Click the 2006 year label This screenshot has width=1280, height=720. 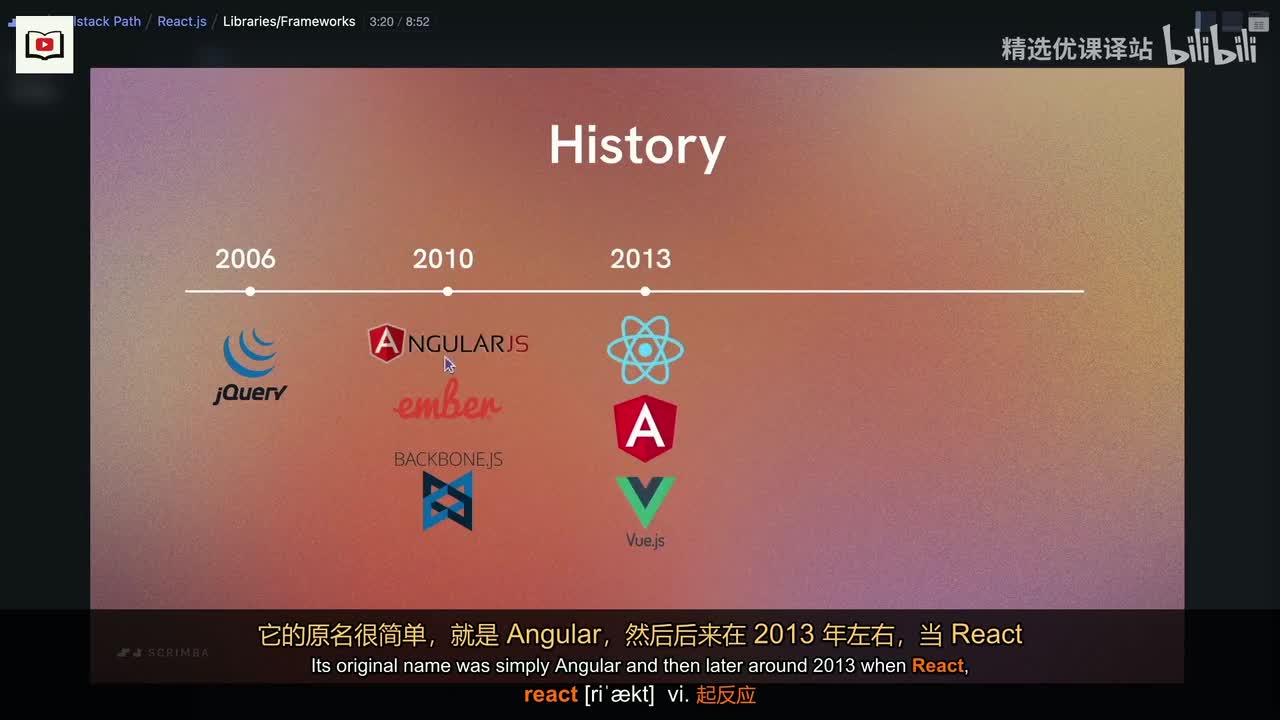245,259
